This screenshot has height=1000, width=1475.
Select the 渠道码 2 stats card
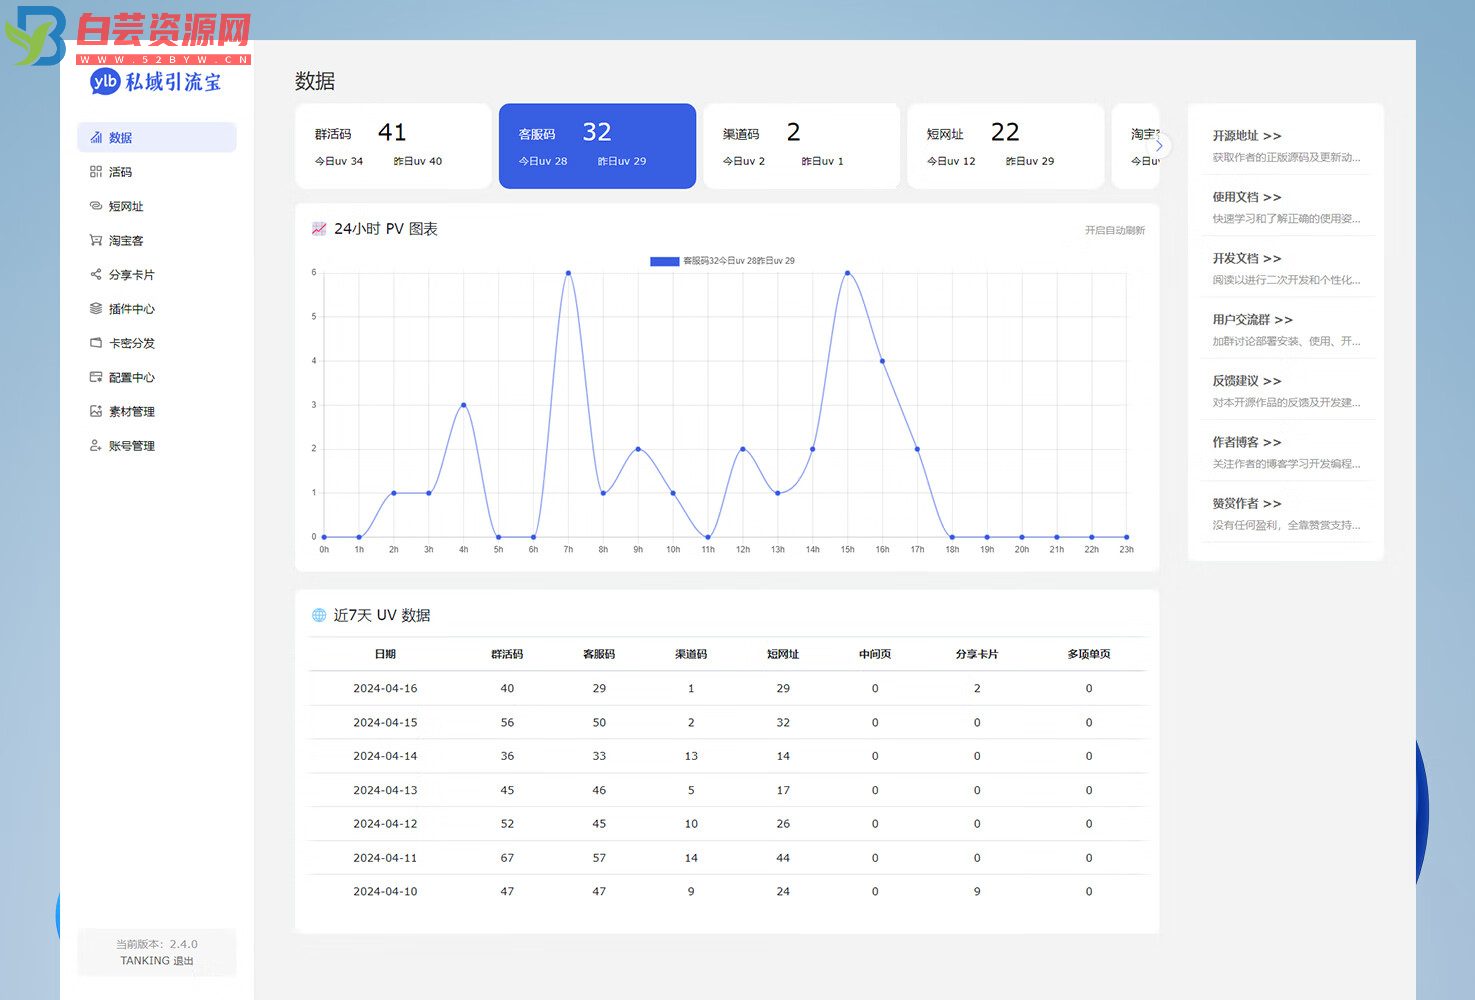801,146
